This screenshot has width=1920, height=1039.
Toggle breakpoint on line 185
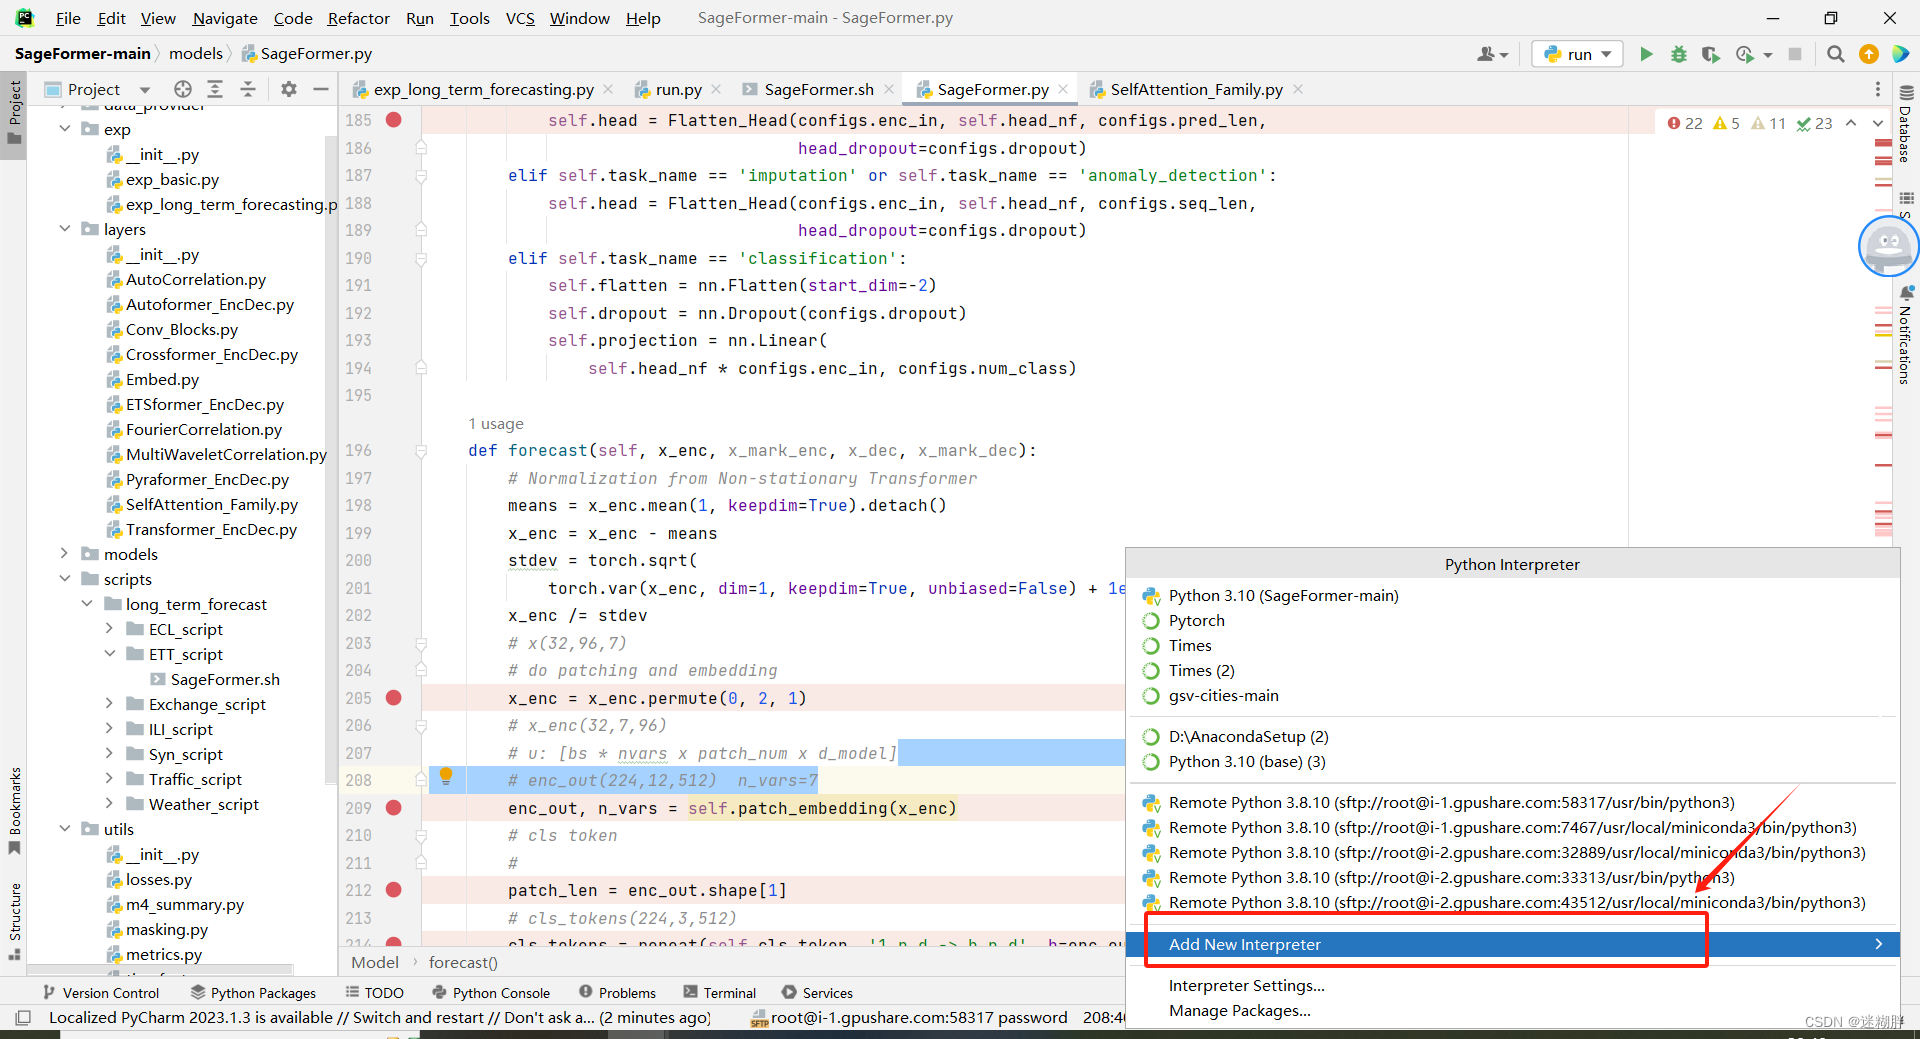[394, 120]
